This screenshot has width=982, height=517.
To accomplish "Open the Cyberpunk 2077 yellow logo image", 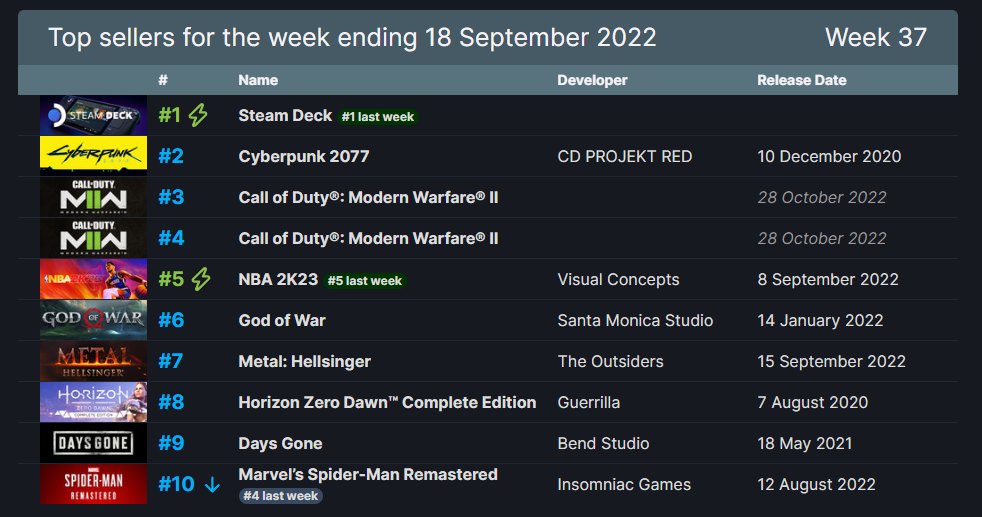I will [93, 156].
